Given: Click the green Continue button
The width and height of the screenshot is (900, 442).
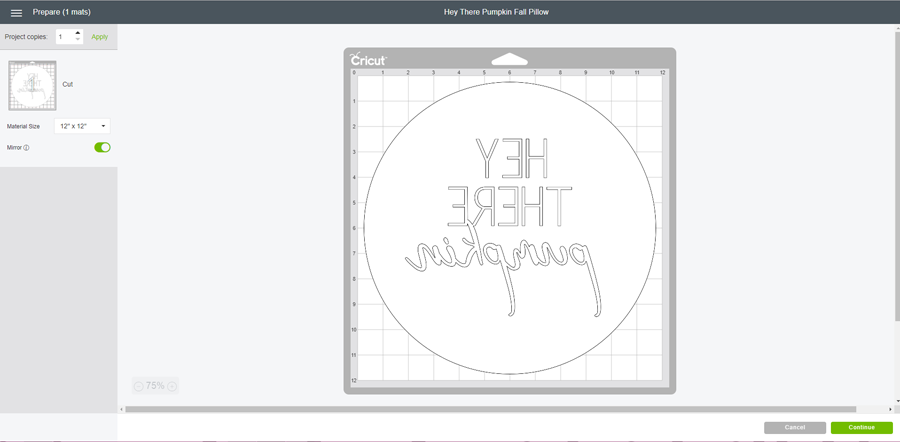Looking at the screenshot, I should pyautogui.click(x=862, y=428).
